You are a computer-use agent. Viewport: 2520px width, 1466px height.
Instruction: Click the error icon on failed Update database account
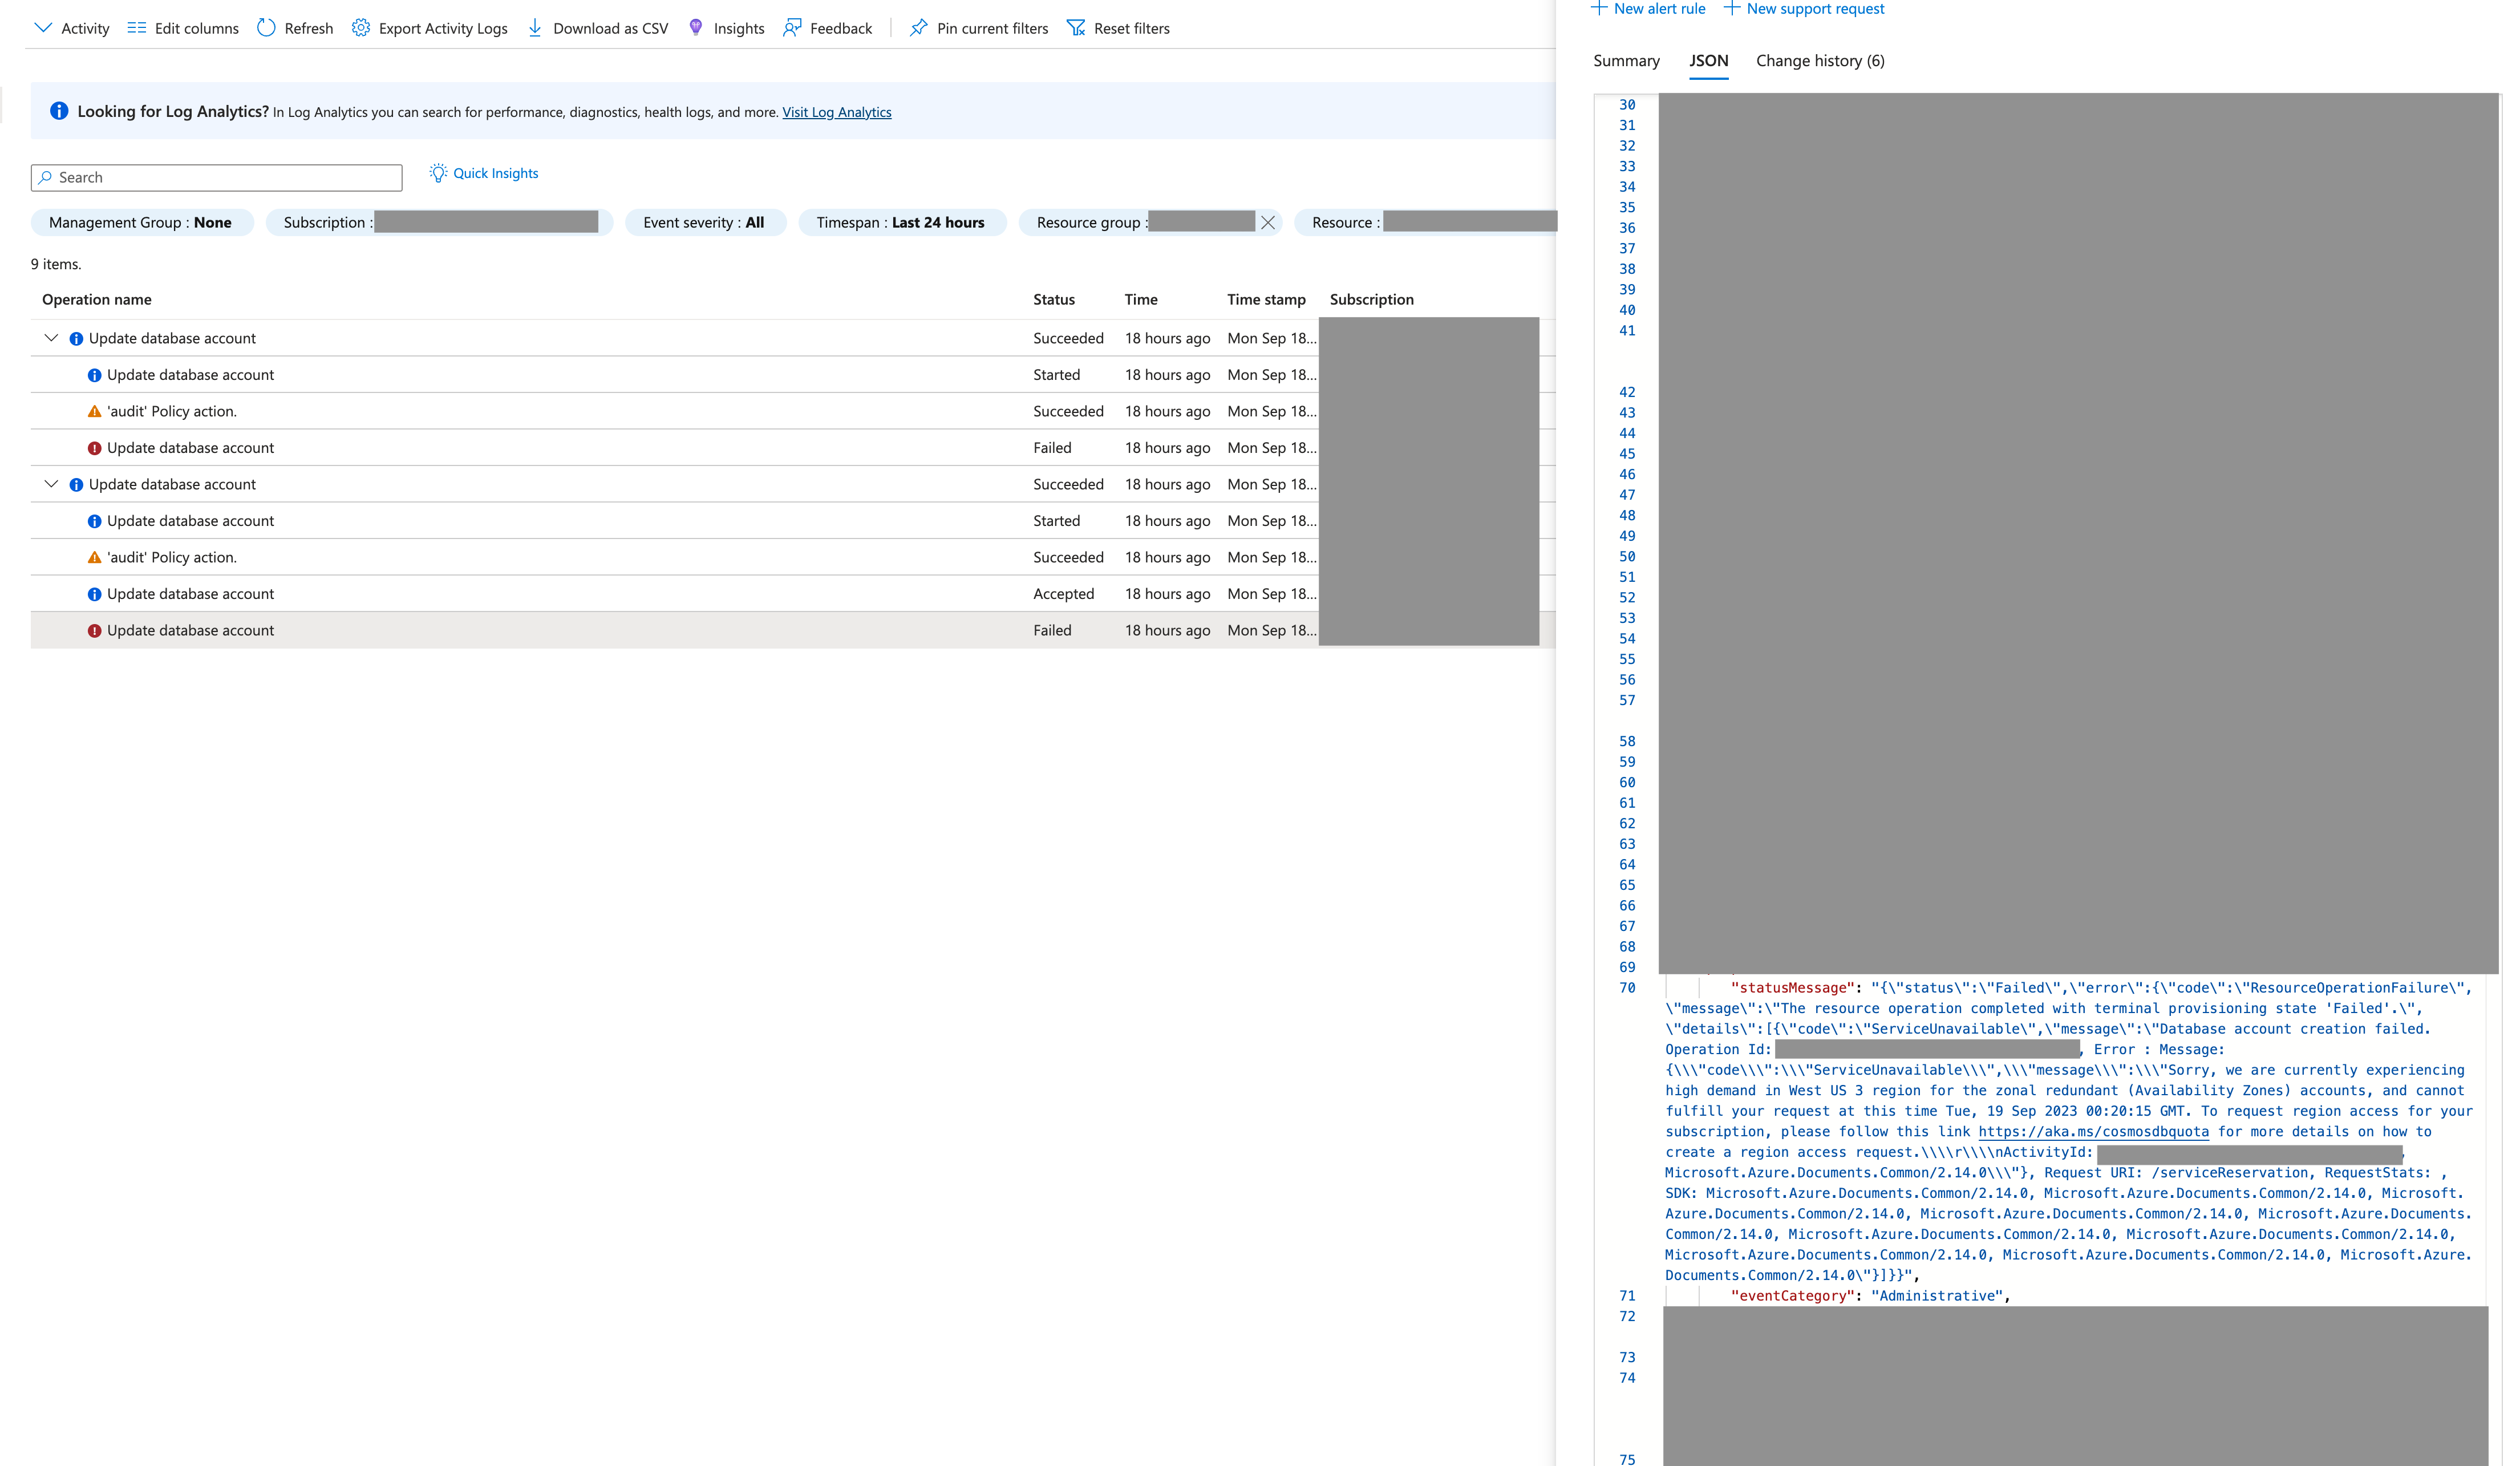(x=95, y=447)
